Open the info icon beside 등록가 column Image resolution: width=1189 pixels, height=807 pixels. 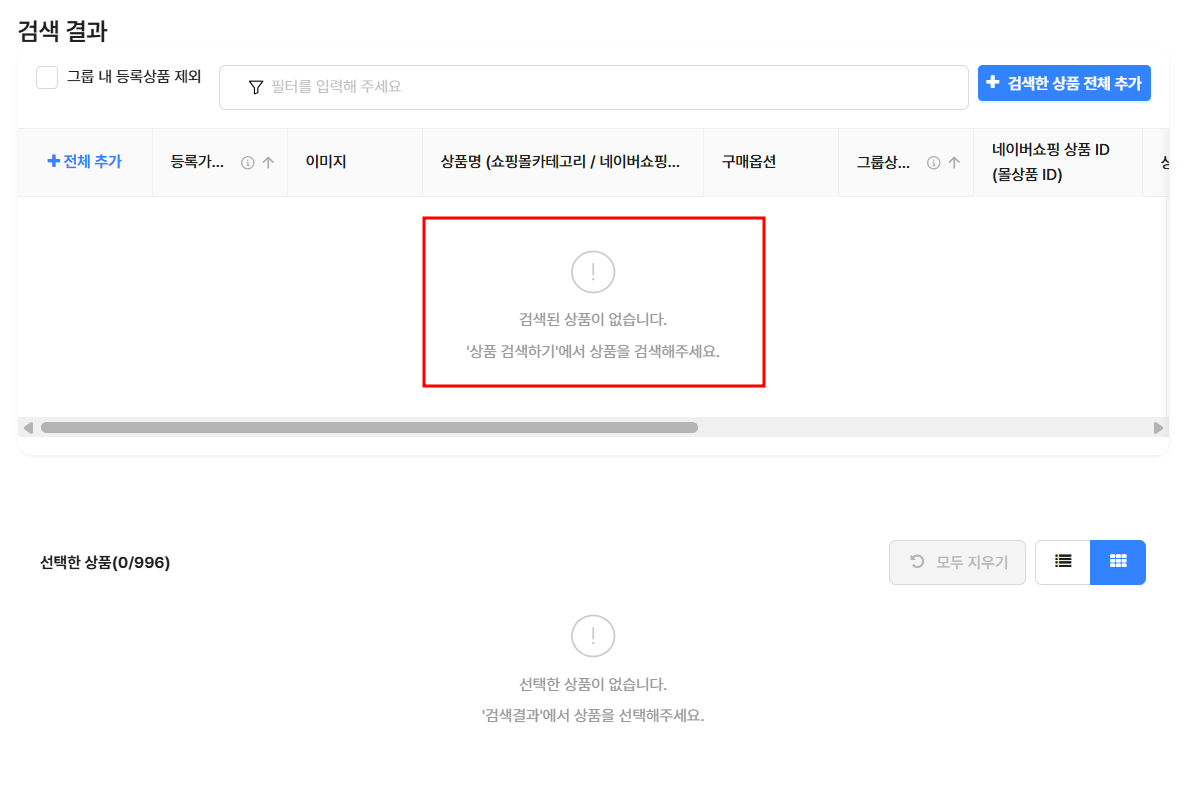(x=247, y=162)
